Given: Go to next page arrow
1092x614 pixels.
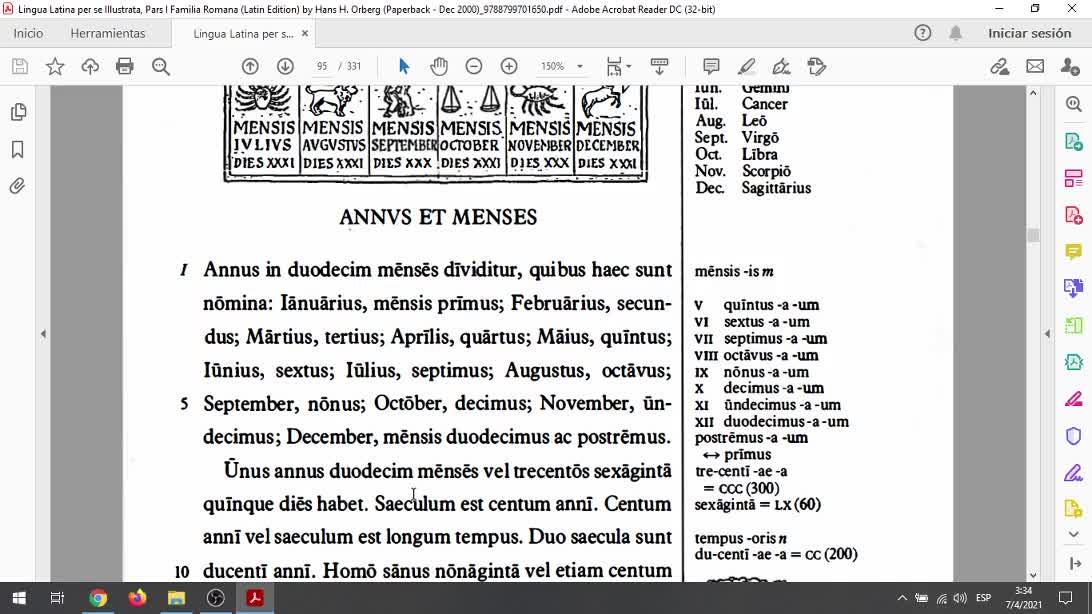Looking at the screenshot, I should coord(286,66).
